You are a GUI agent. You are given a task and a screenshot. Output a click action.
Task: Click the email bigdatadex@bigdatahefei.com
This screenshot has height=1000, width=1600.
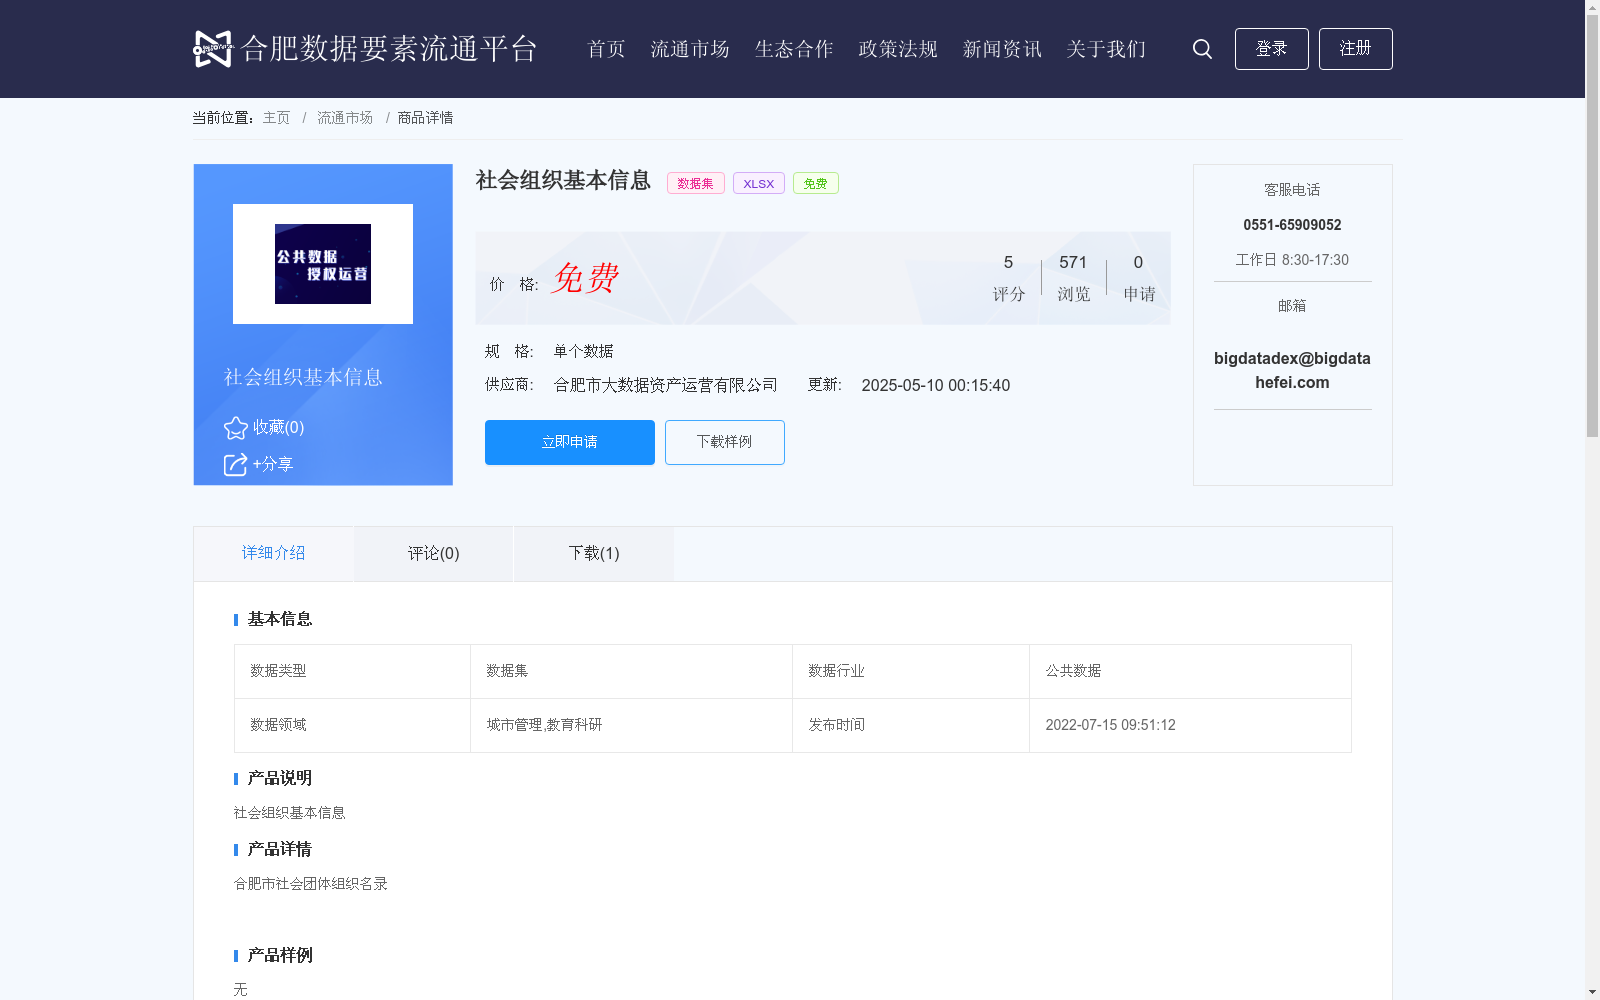(x=1292, y=370)
